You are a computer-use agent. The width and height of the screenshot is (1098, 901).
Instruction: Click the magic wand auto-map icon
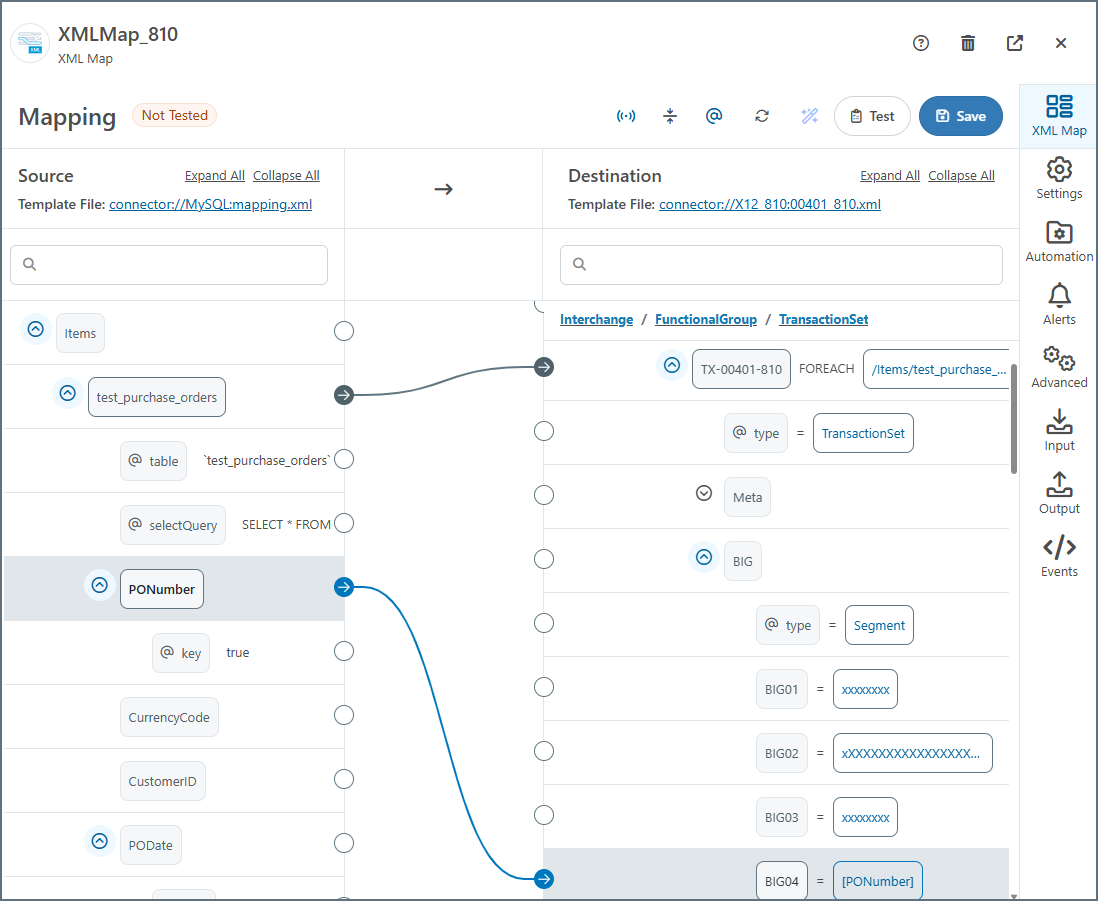tap(810, 116)
